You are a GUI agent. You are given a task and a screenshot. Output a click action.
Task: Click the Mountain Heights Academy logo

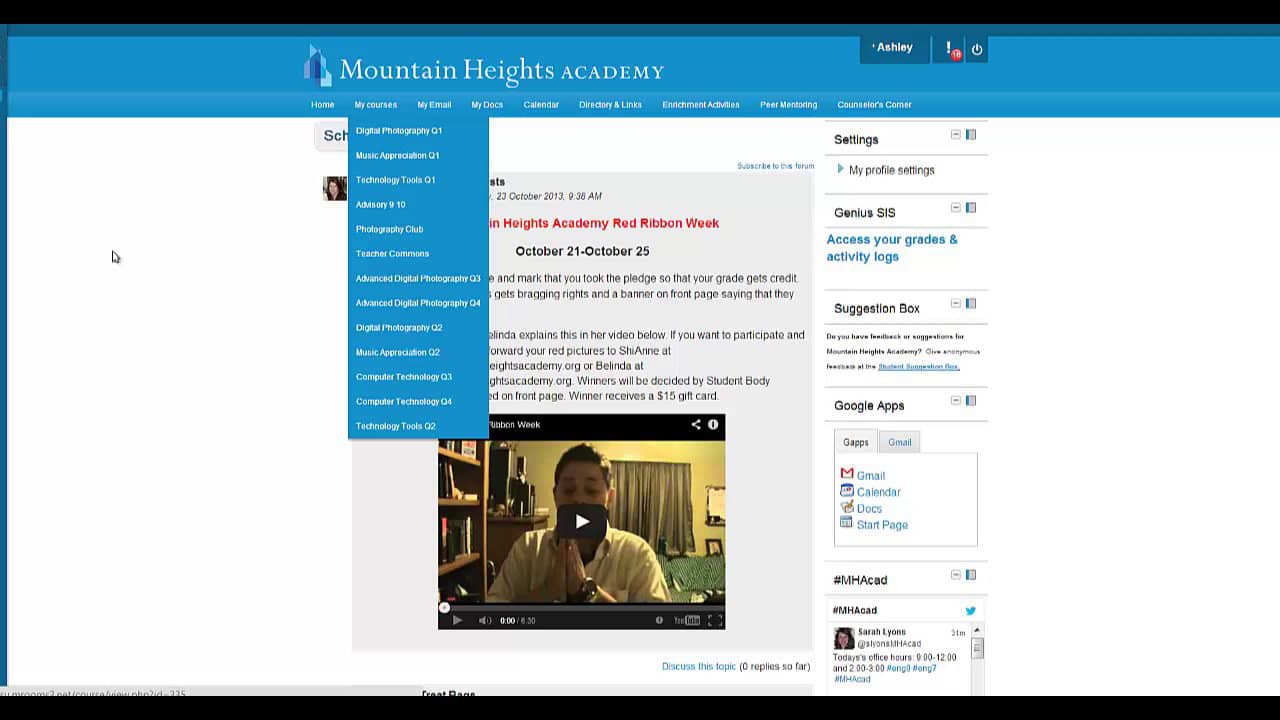coord(484,68)
